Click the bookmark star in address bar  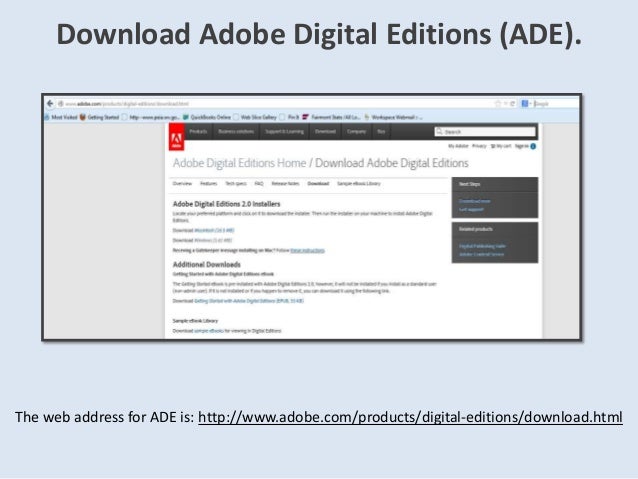tap(498, 104)
